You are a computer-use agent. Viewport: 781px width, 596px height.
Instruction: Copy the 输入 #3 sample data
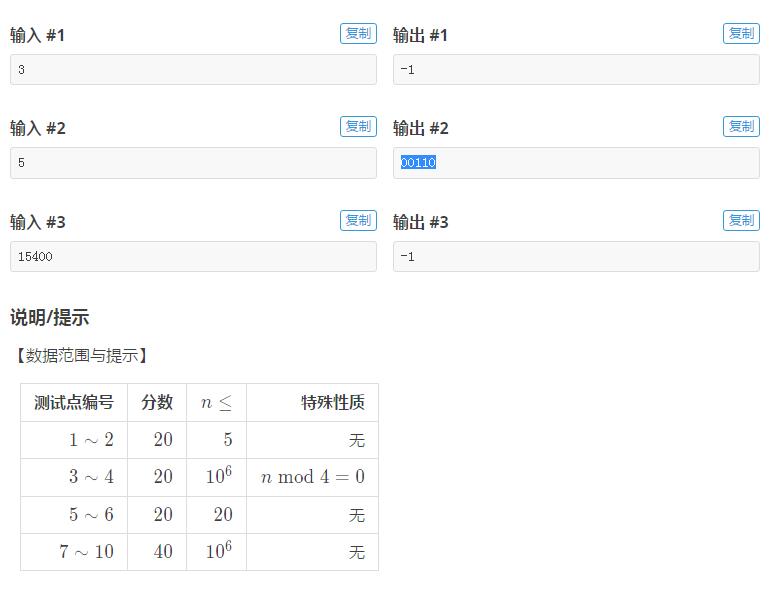pyautogui.click(x=357, y=220)
